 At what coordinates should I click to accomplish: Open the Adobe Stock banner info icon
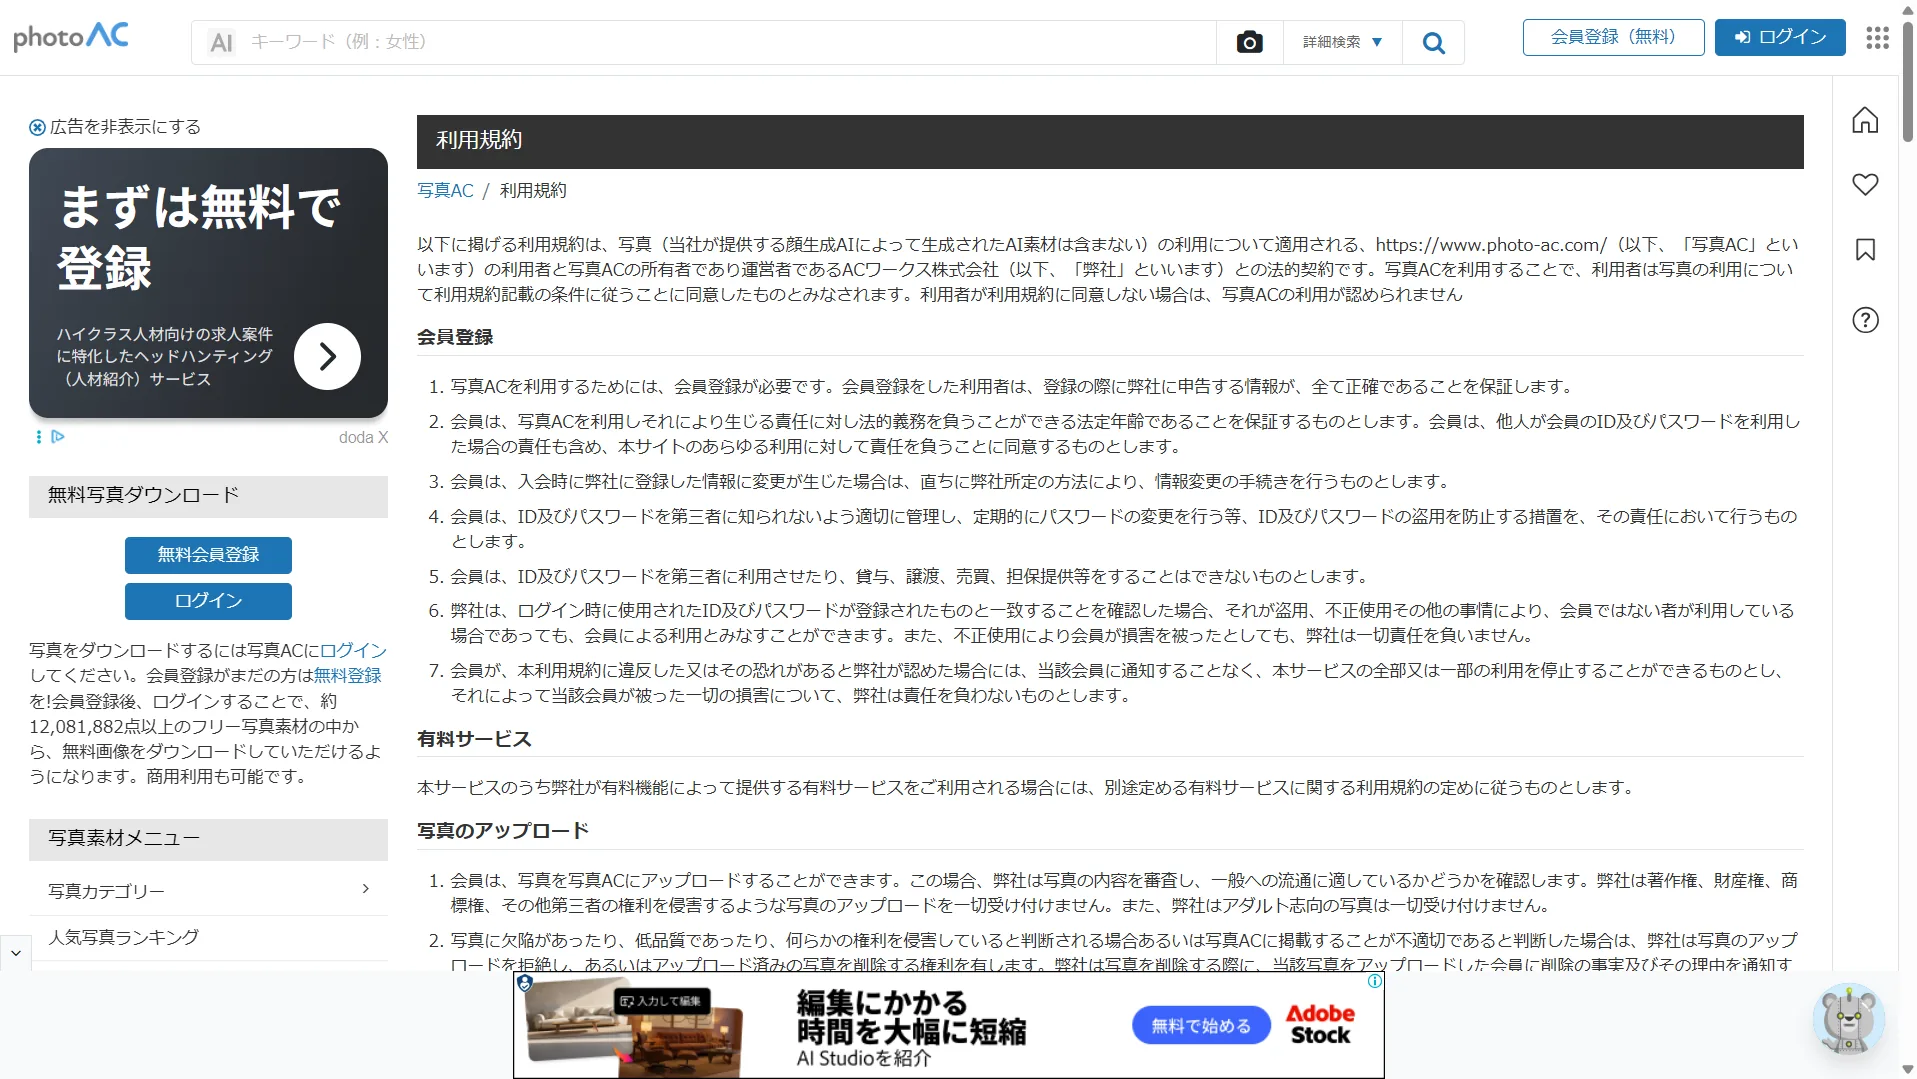(1375, 981)
